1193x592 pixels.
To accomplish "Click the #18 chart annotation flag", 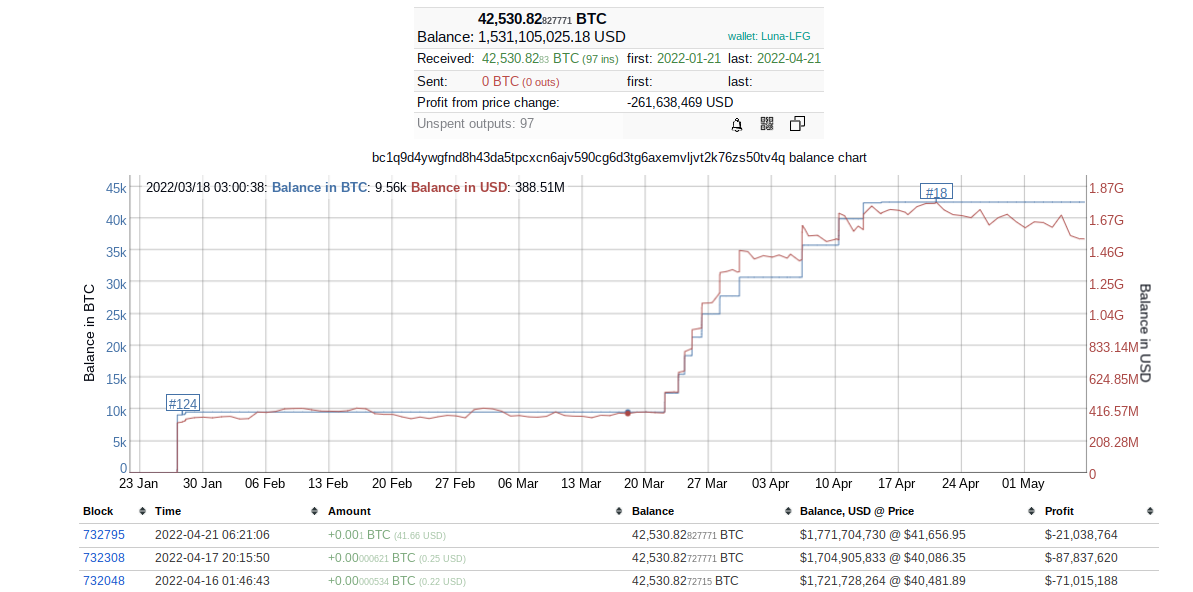I will 936,192.
